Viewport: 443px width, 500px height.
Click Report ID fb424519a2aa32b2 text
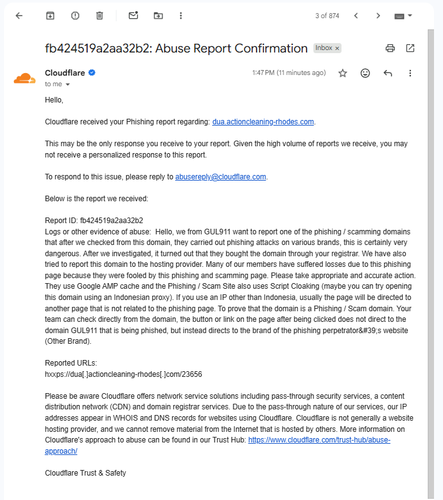pos(94,220)
